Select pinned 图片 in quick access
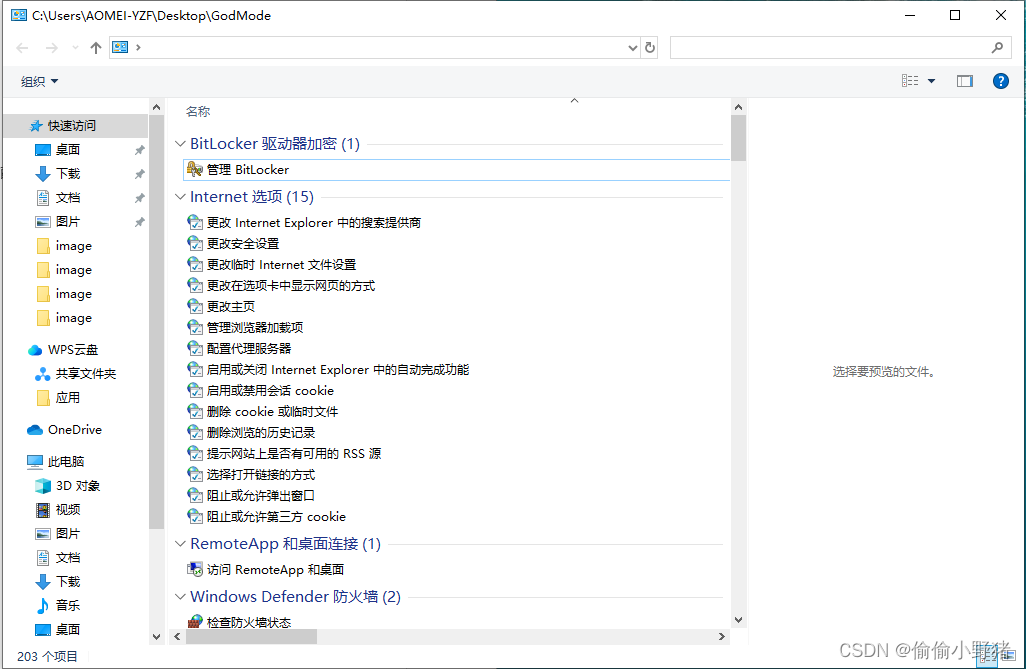Viewport: 1026px width, 669px height. click(x=67, y=221)
